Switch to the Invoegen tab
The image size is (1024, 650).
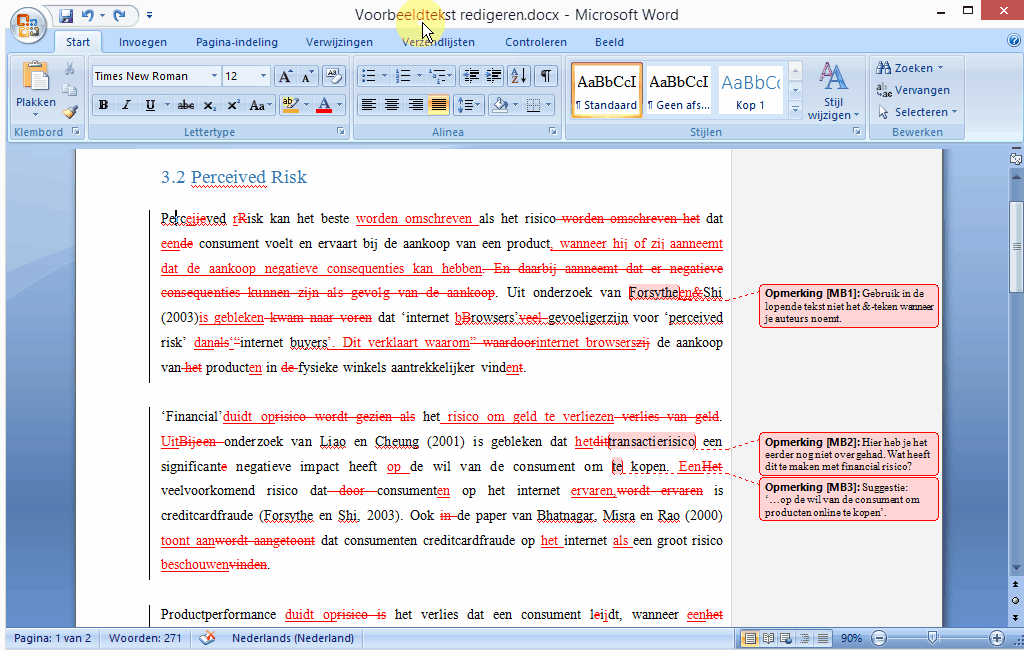(x=142, y=42)
